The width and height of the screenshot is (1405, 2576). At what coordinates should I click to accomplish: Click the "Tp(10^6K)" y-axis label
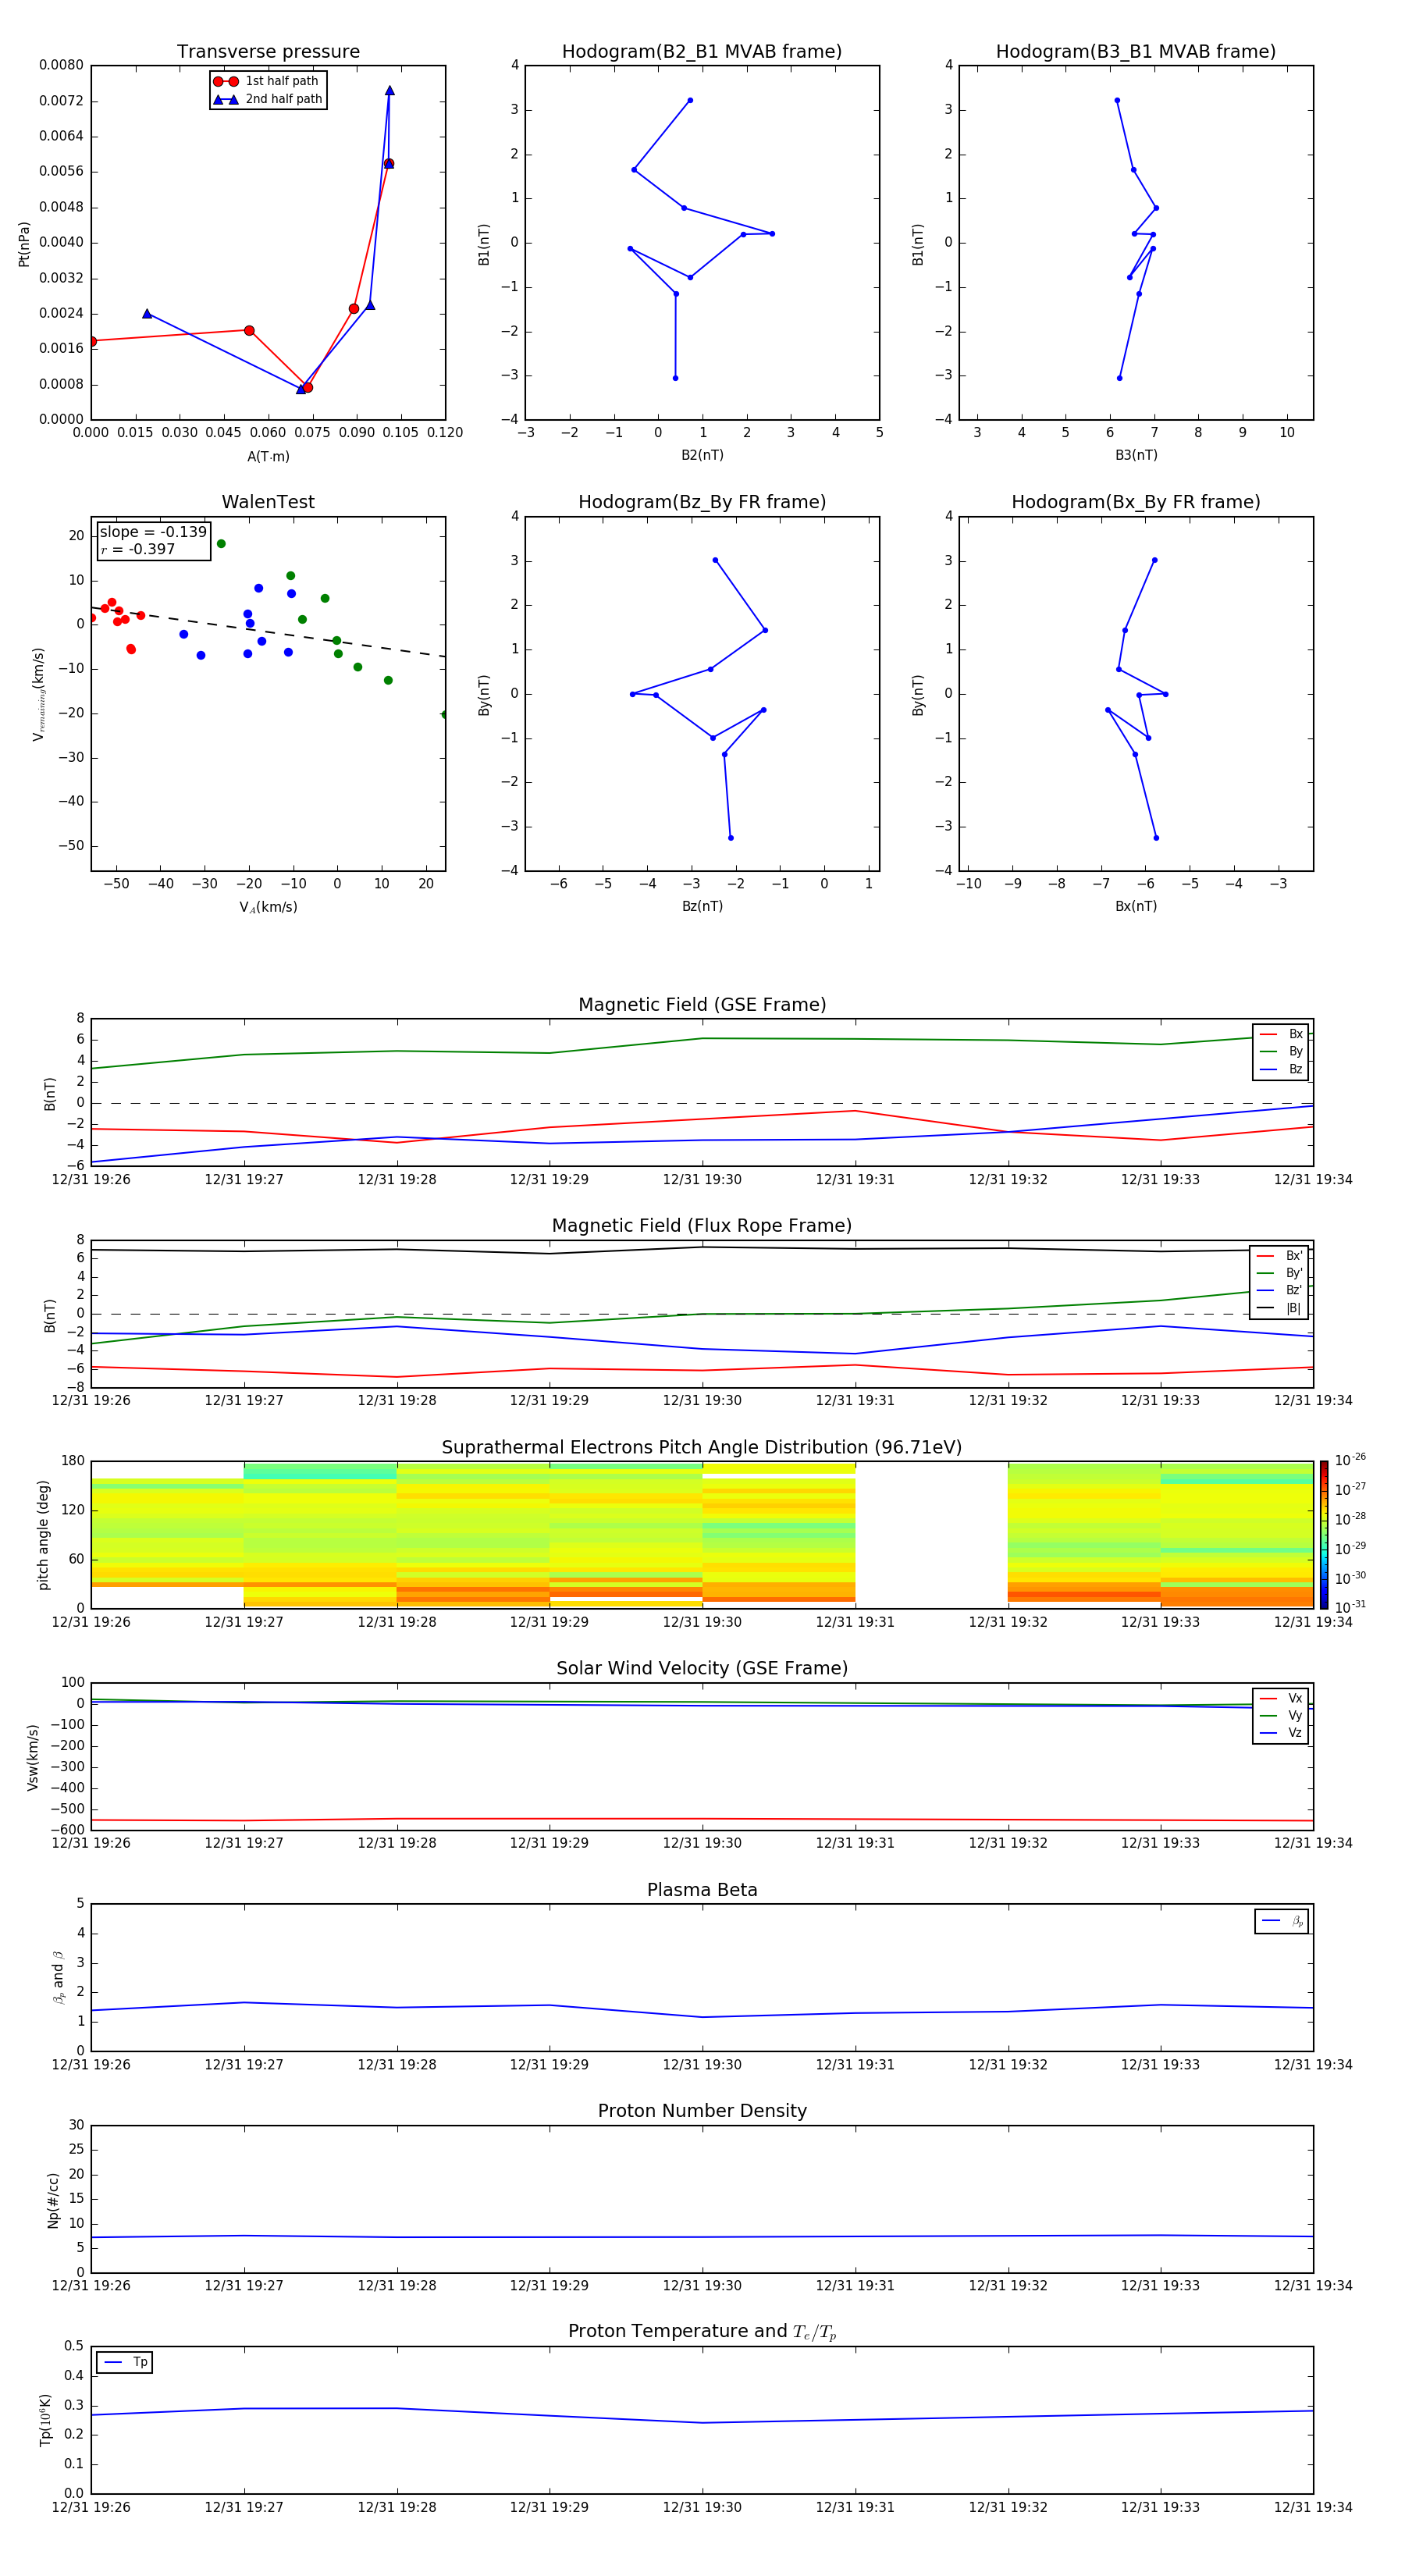pyautogui.click(x=45, y=2420)
